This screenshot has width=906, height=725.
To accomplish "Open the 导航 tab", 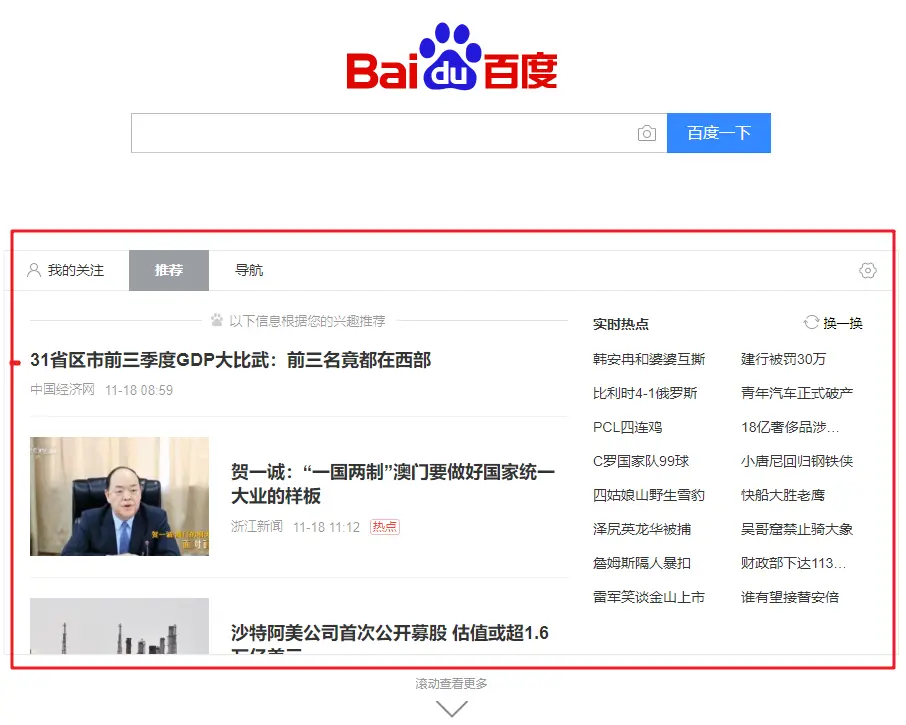I will 249,270.
